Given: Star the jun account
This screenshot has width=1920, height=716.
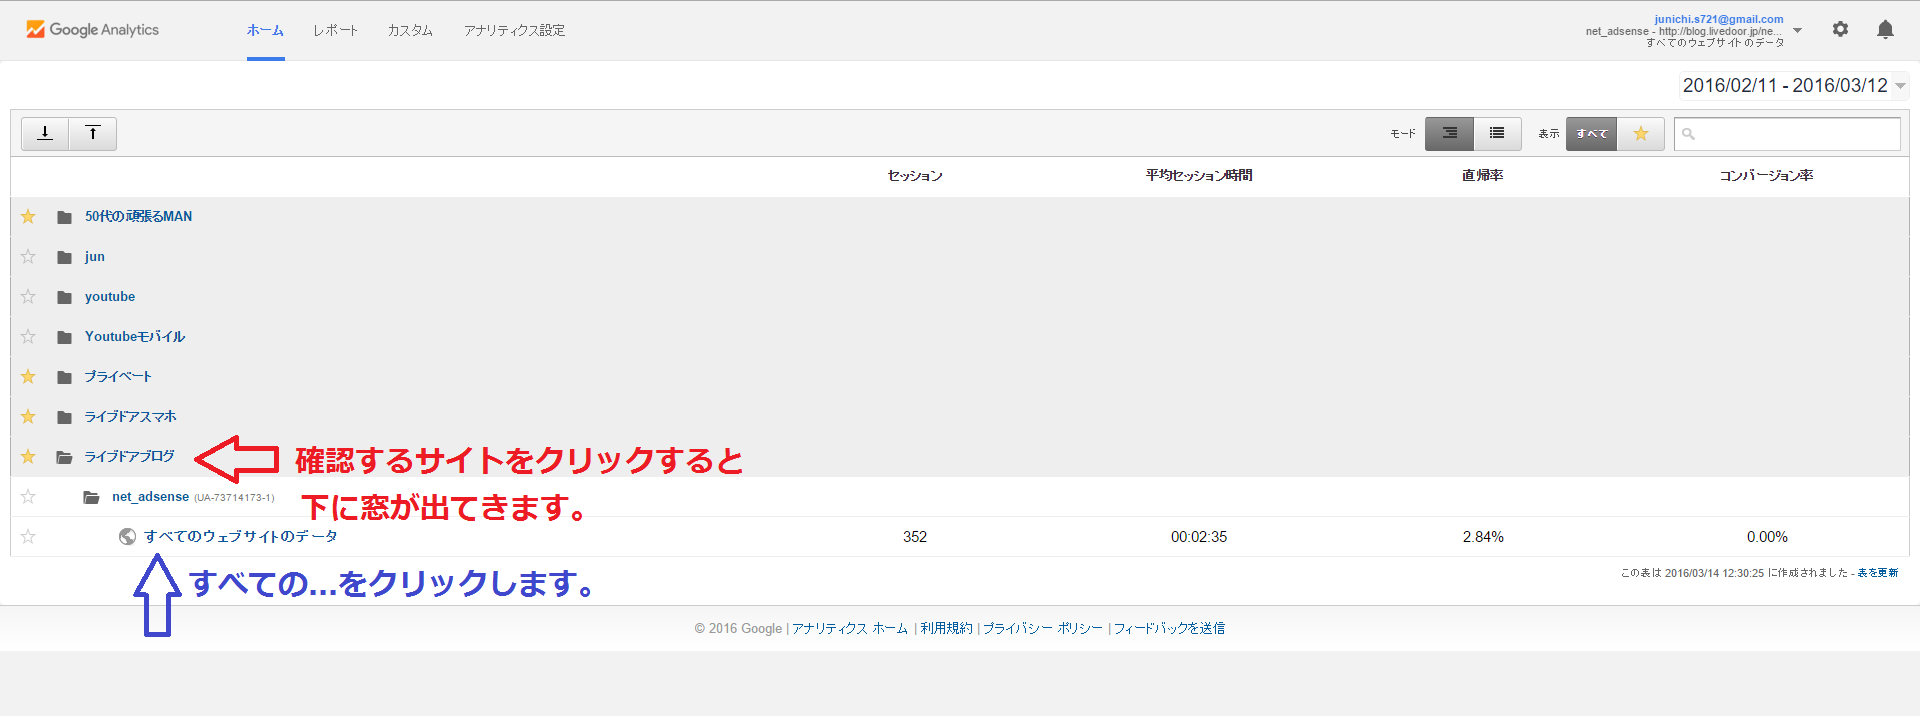Looking at the screenshot, I should click(x=28, y=257).
